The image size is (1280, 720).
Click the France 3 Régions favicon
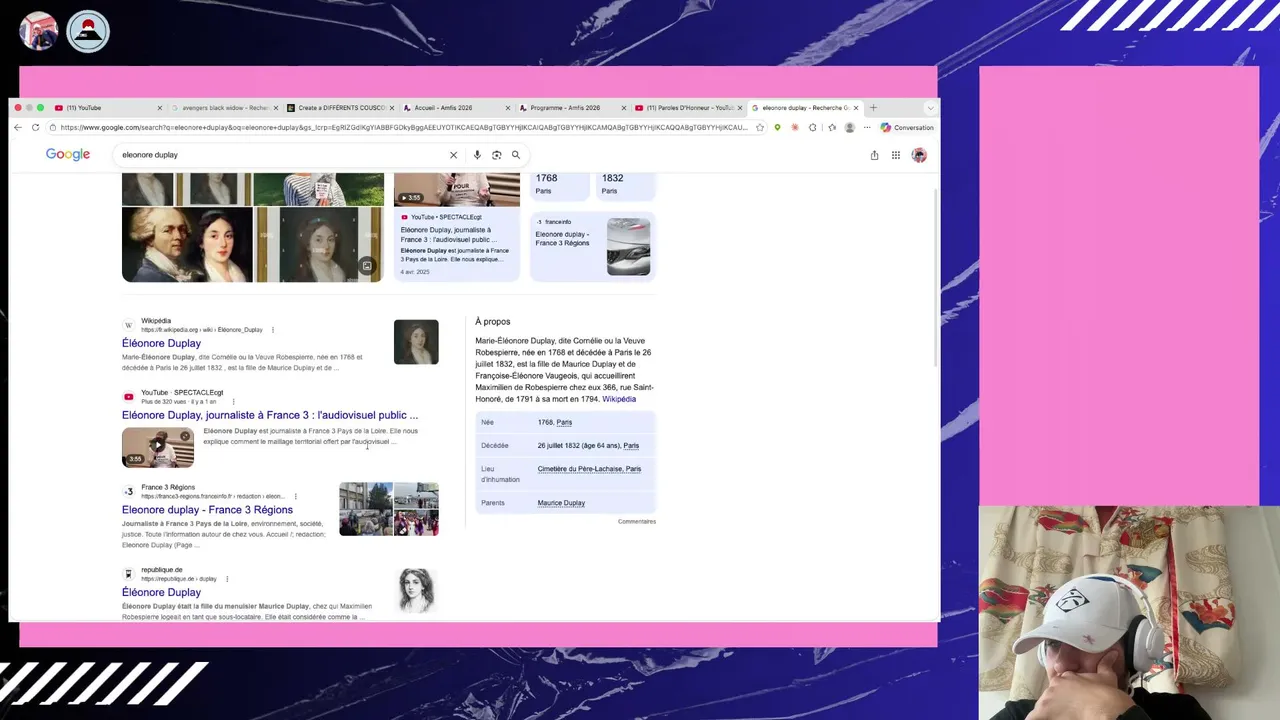(128, 491)
